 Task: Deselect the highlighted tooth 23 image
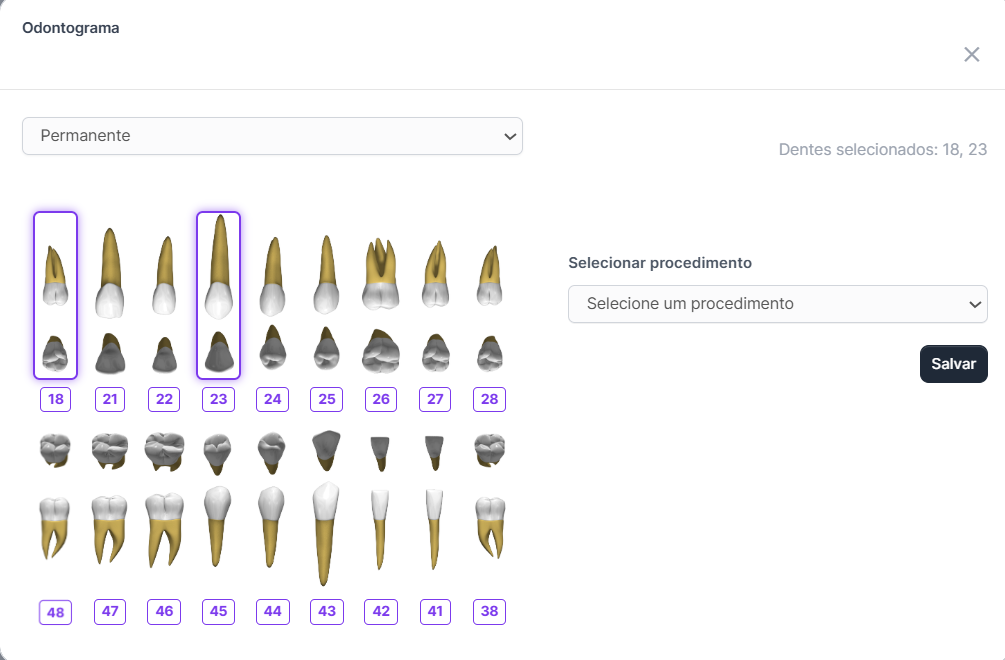218,295
